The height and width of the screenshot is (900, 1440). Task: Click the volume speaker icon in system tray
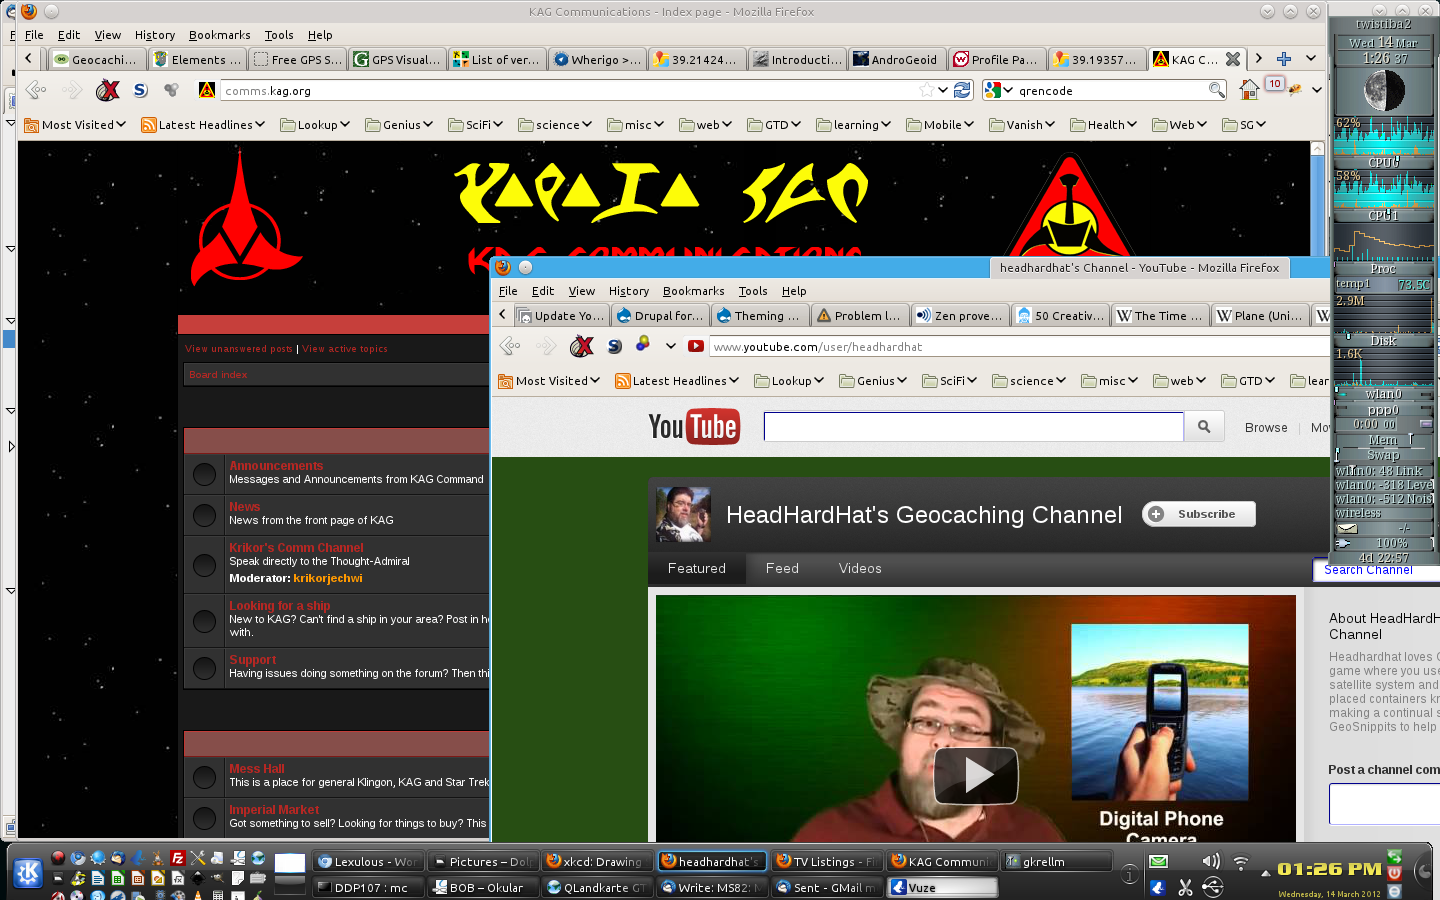(x=1211, y=861)
